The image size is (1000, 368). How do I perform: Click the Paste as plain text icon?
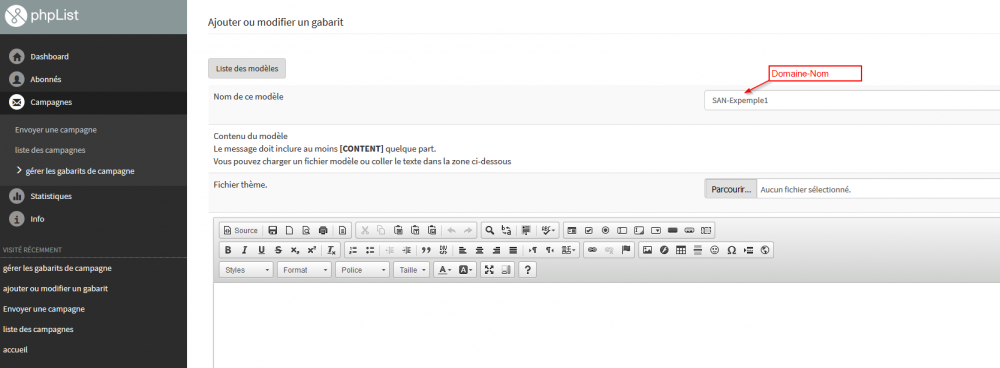[x=415, y=230]
